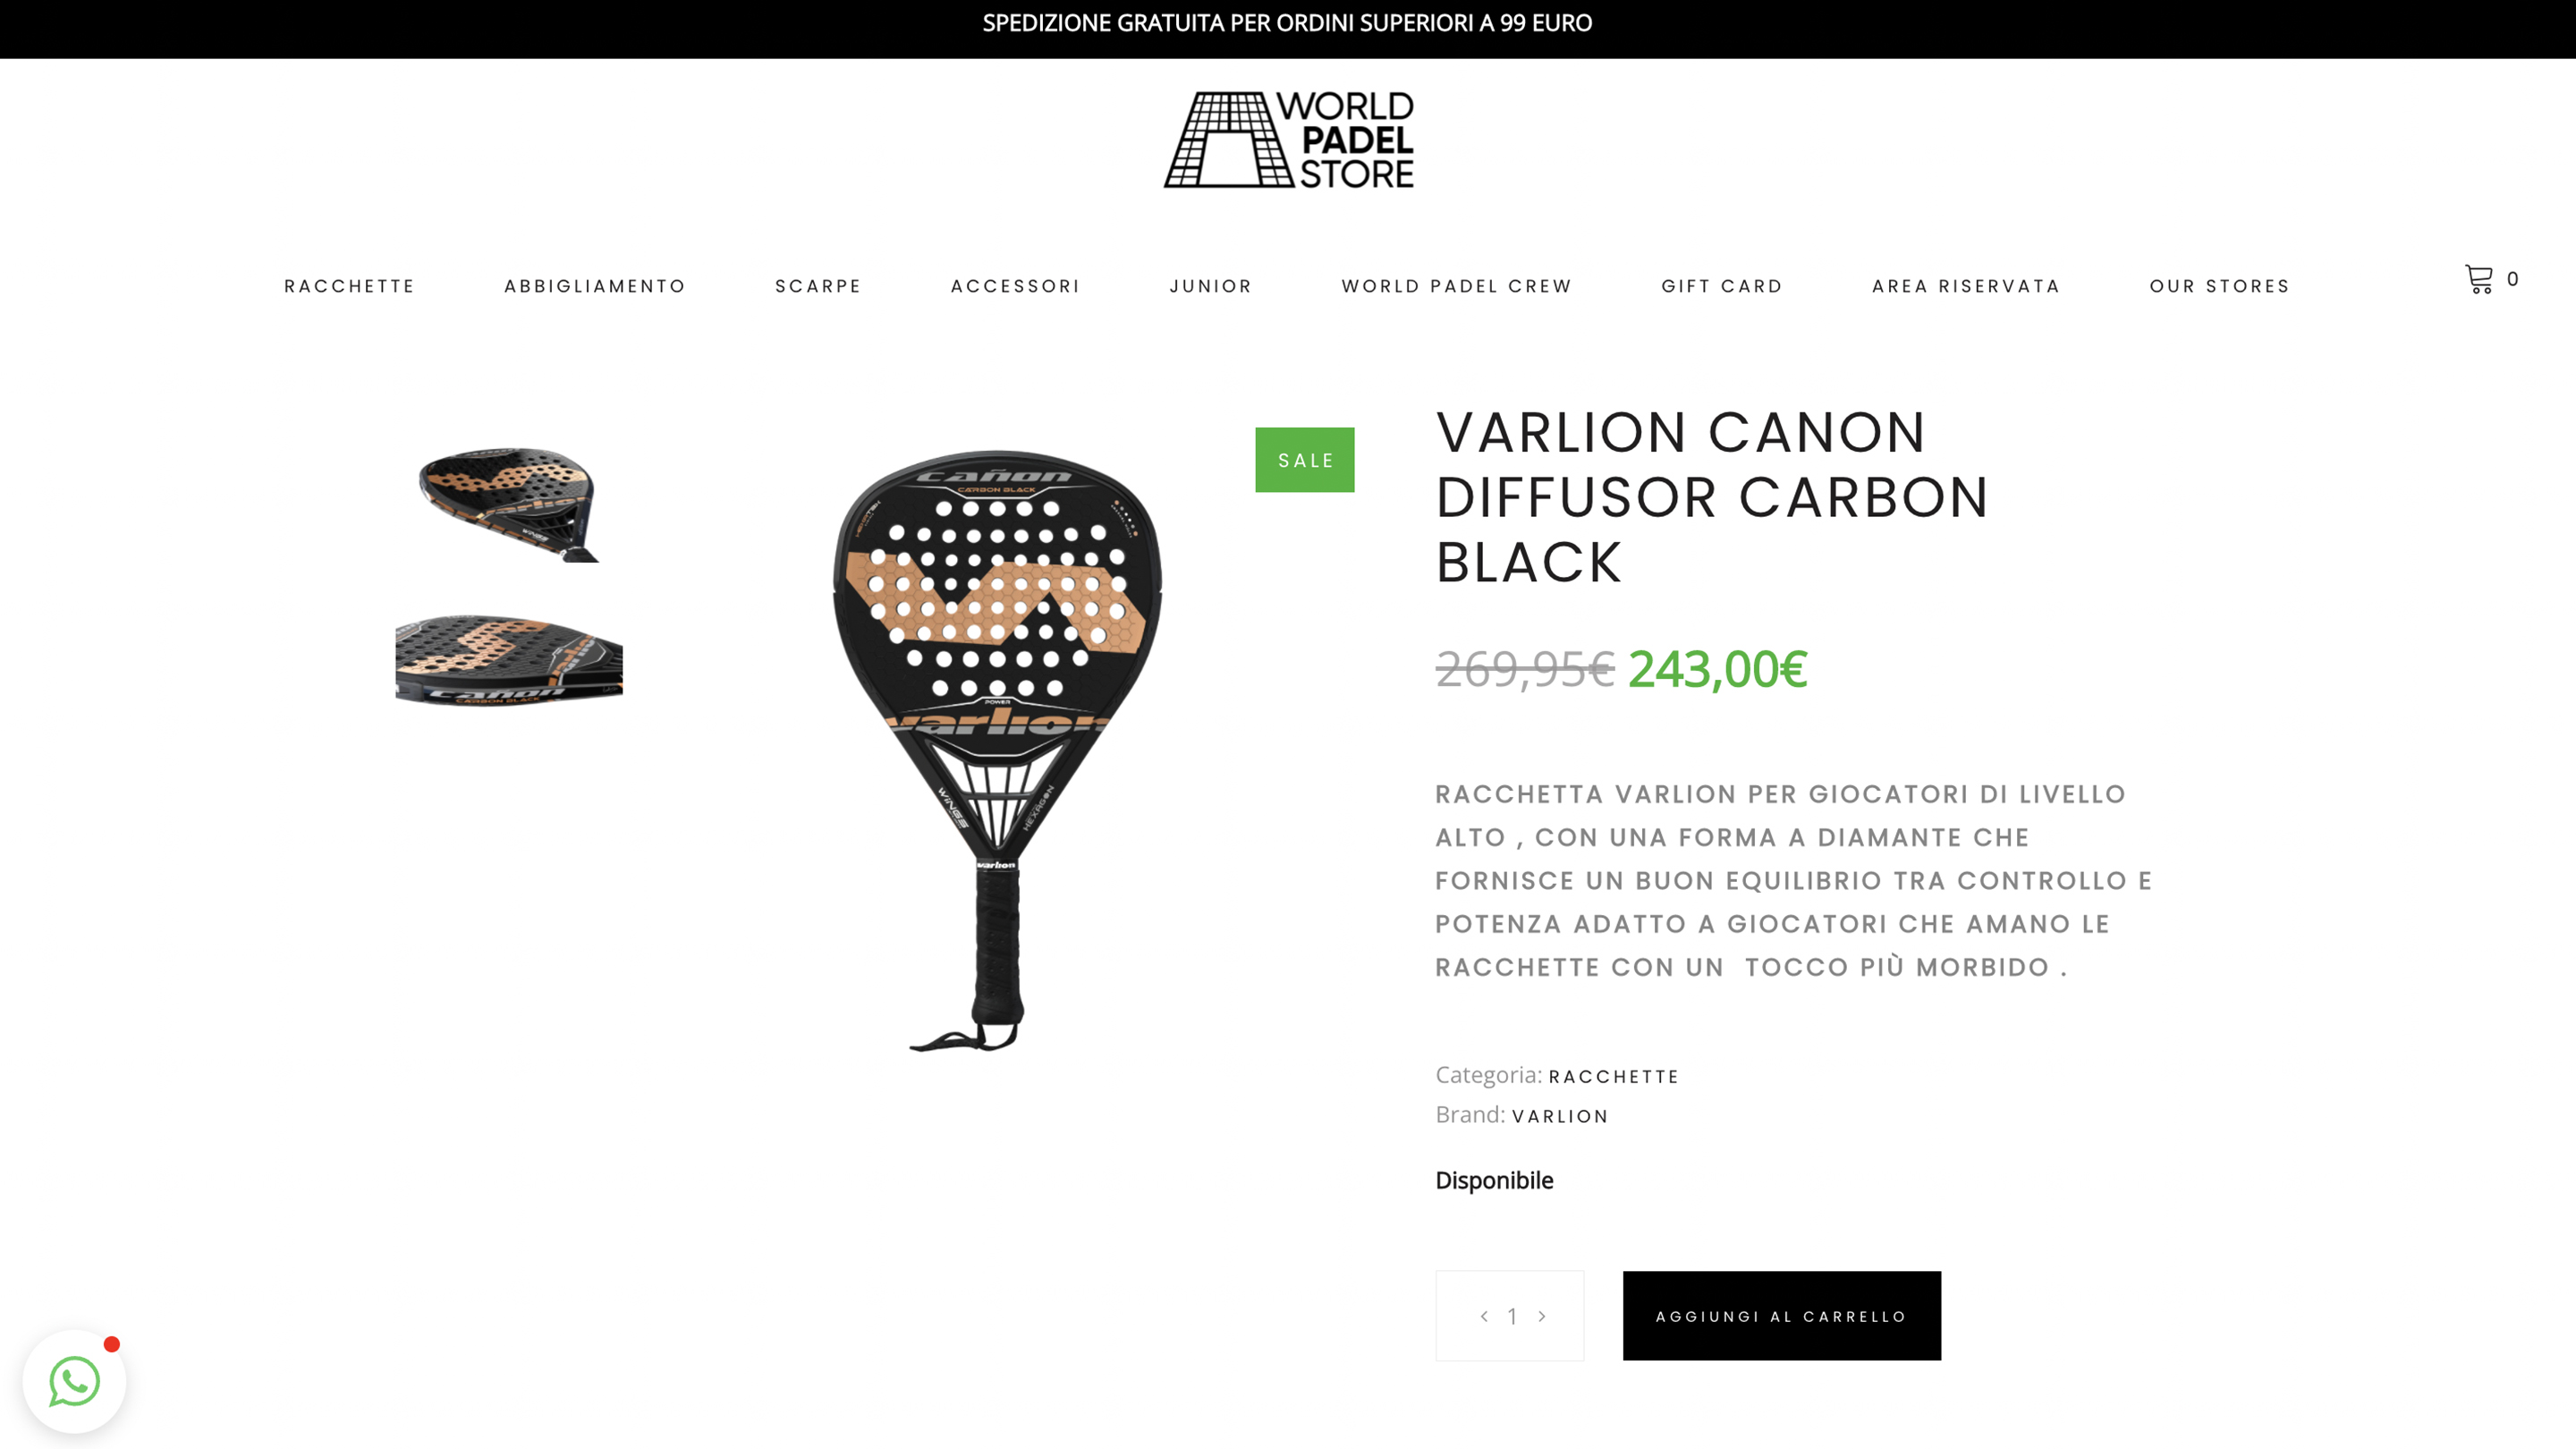The width and height of the screenshot is (2576, 1449).
Task: Open the Racchette menu
Action: coord(349,286)
